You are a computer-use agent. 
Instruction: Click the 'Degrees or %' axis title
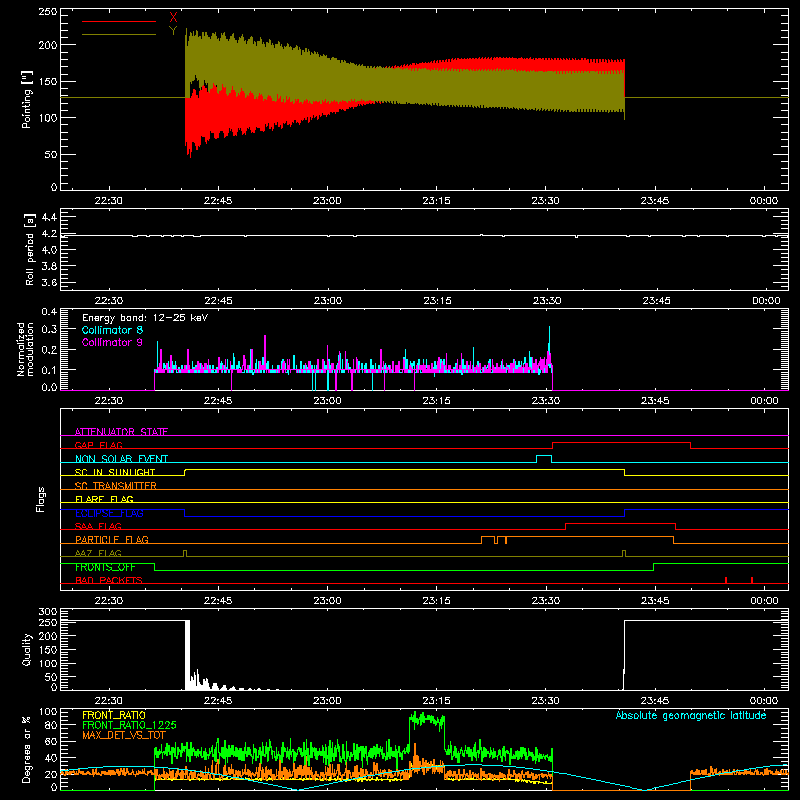click(x=27, y=749)
